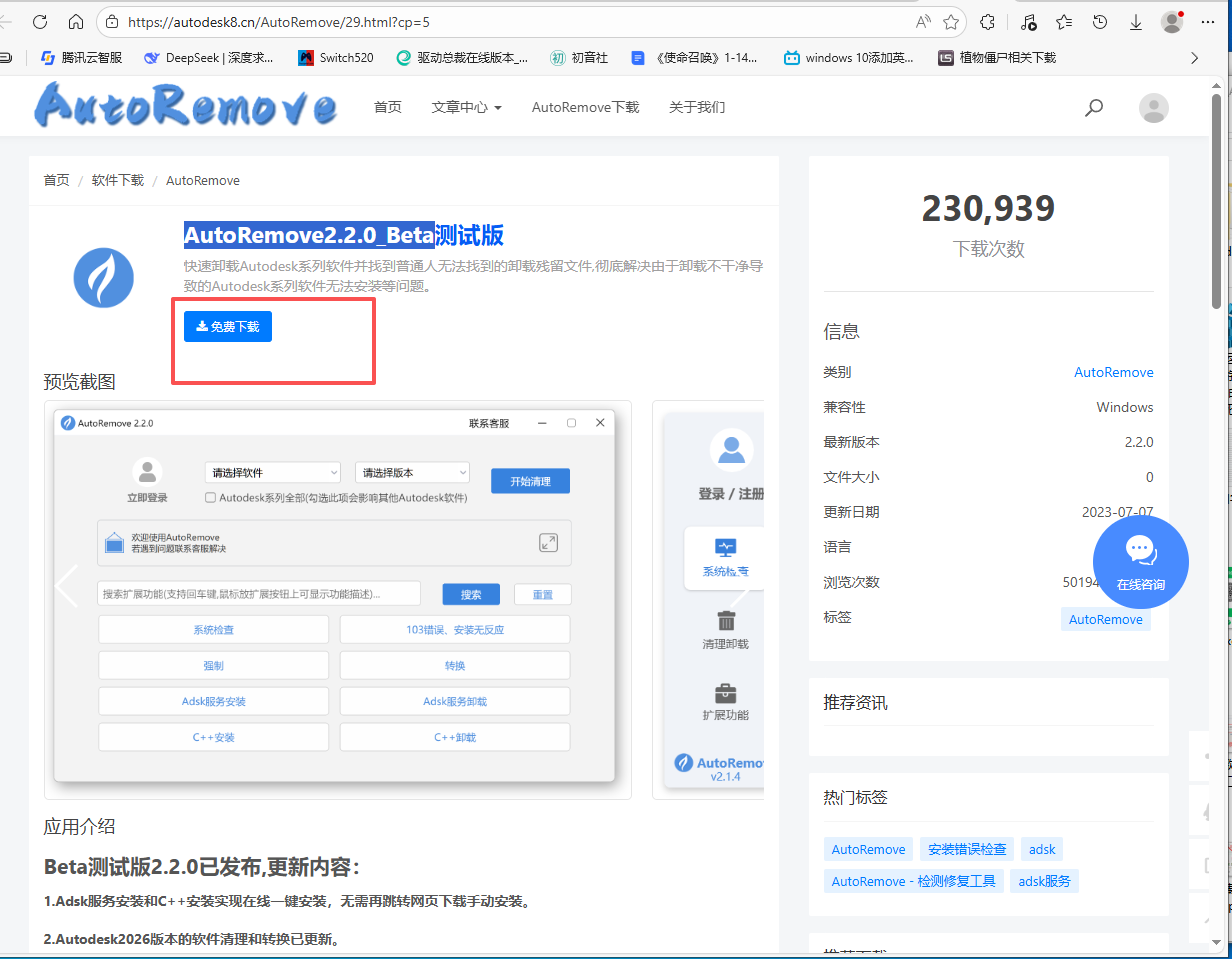
Task: Open the AutoRemove下载 nav item
Action: coord(585,107)
